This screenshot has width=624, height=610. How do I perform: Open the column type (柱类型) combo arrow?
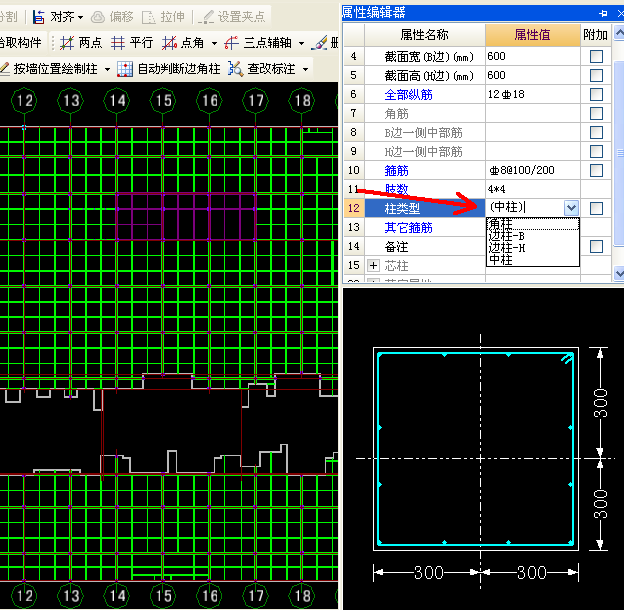click(x=571, y=208)
